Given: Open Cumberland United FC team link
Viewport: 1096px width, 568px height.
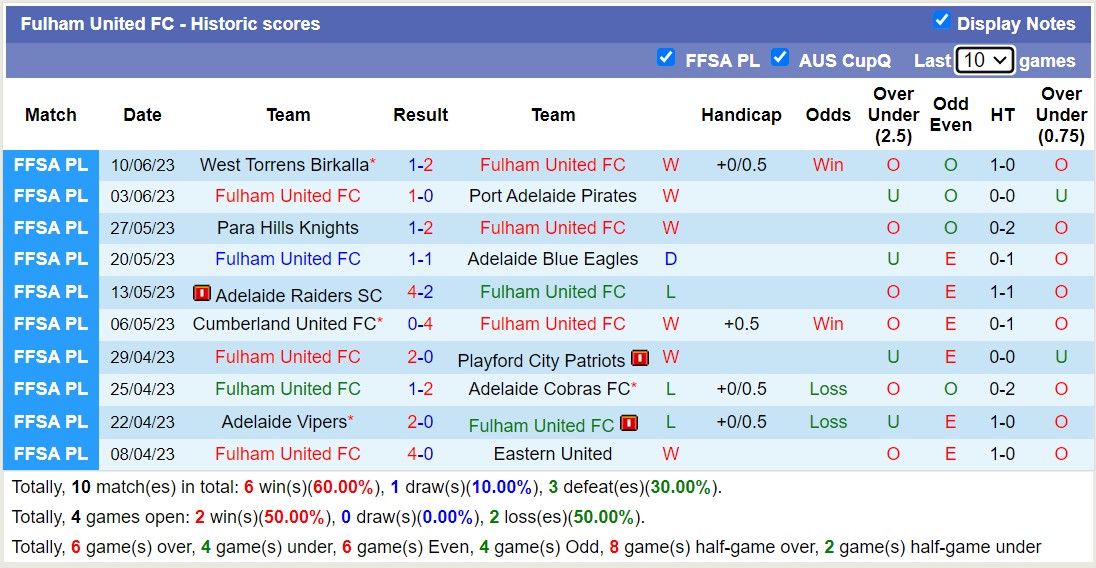Looking at the screenshot, I should (x=284, y=323).
